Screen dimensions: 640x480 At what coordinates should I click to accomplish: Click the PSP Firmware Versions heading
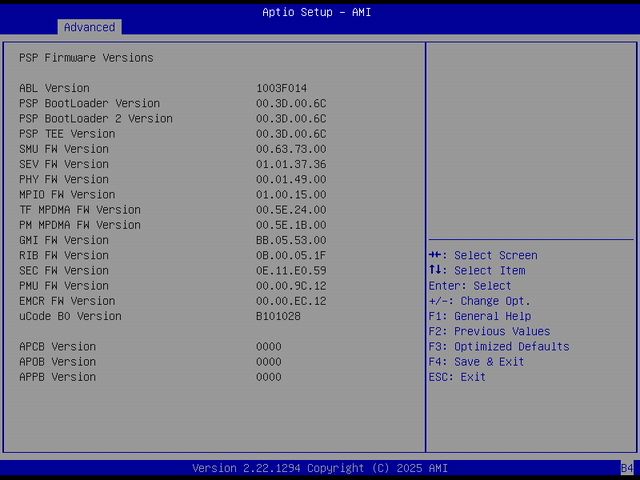(86, 58)
